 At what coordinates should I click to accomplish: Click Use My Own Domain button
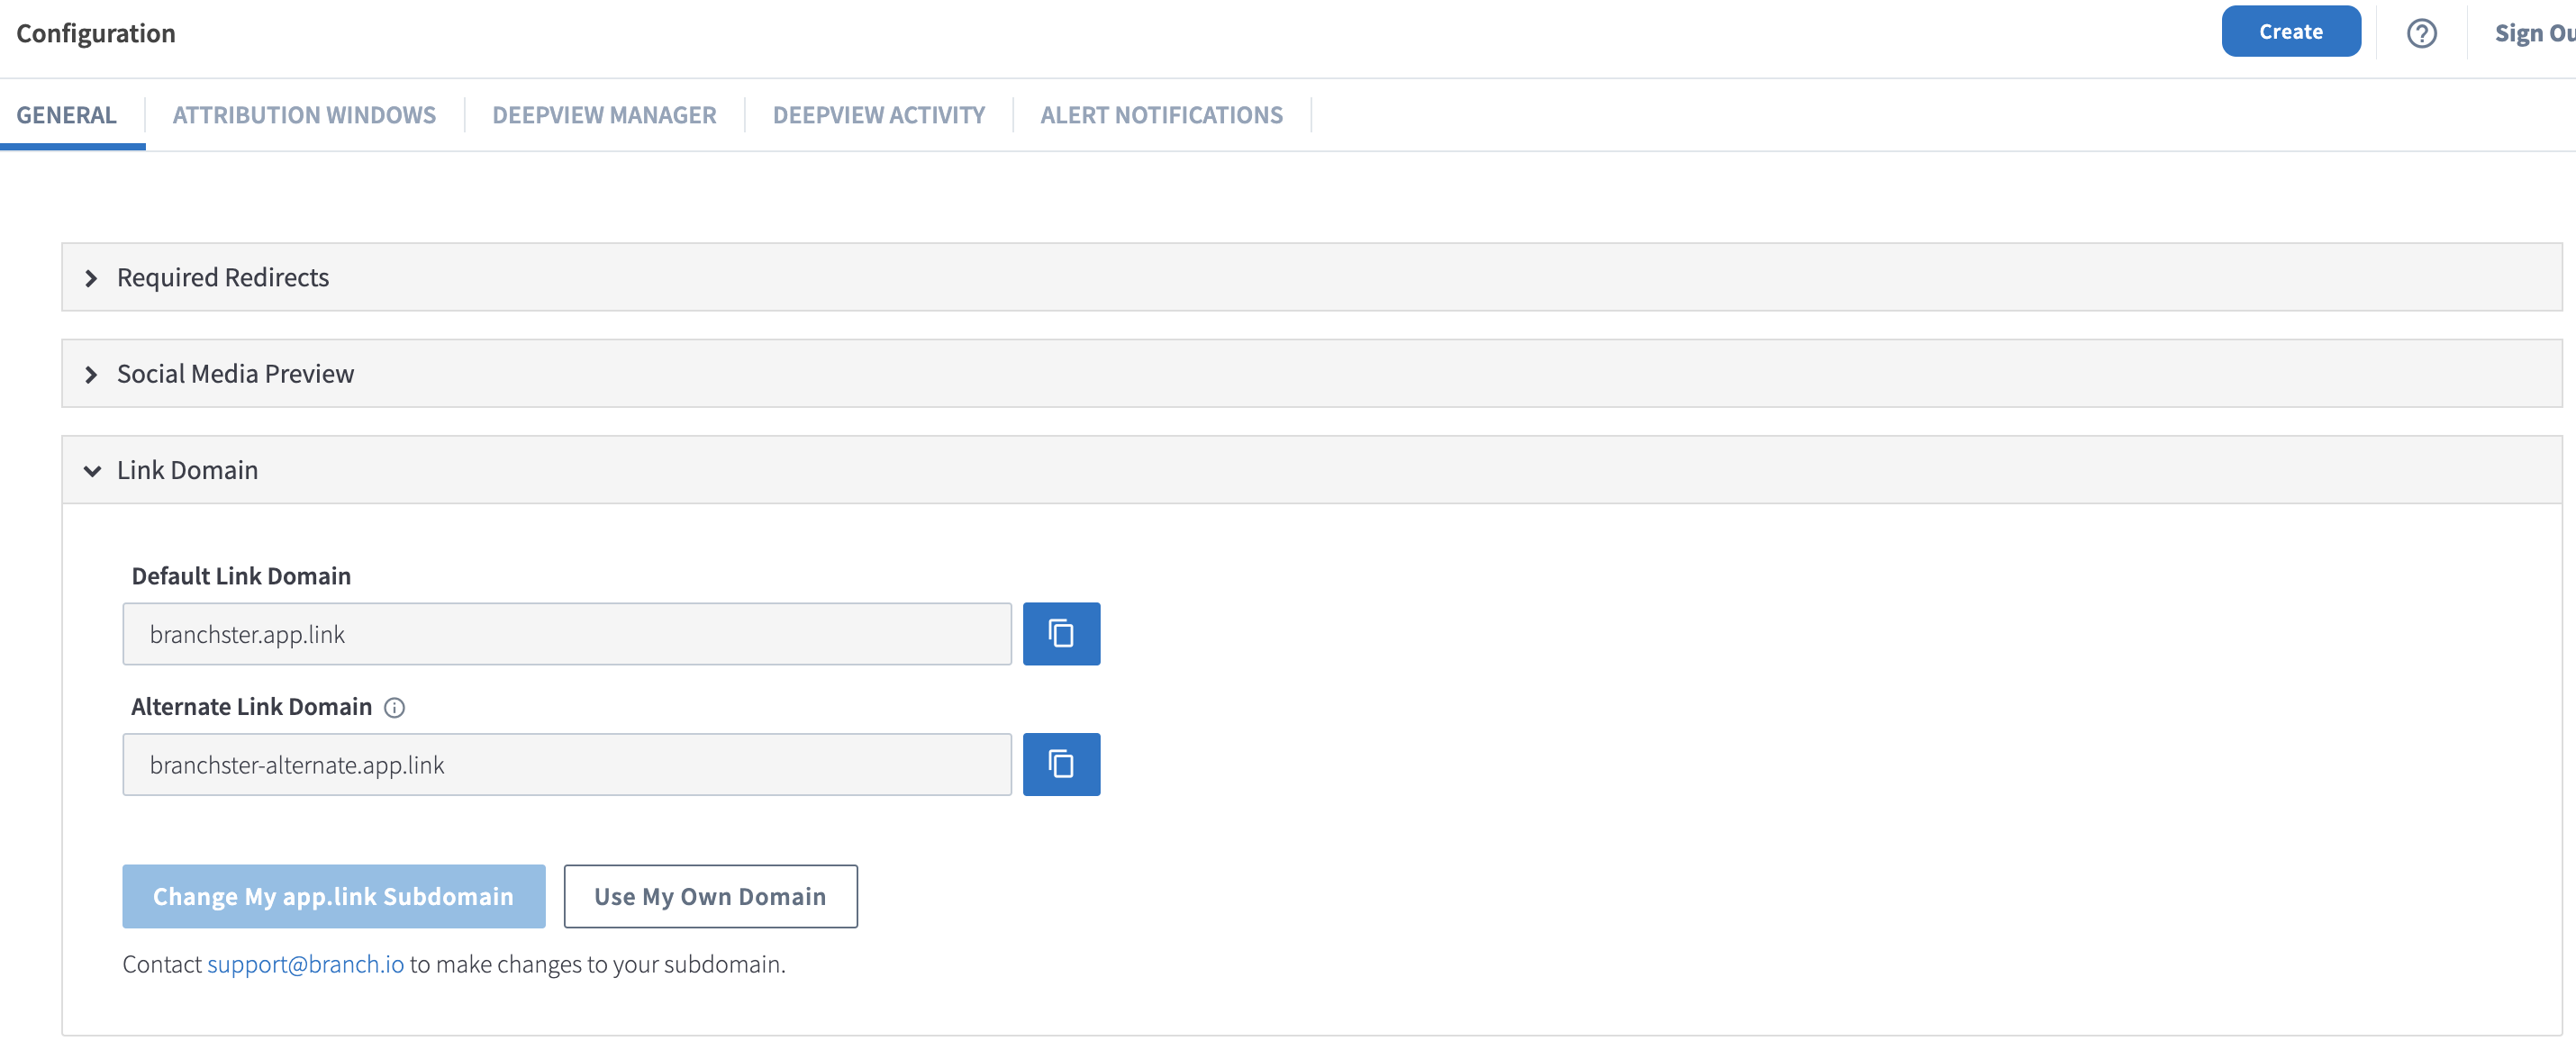710,896
